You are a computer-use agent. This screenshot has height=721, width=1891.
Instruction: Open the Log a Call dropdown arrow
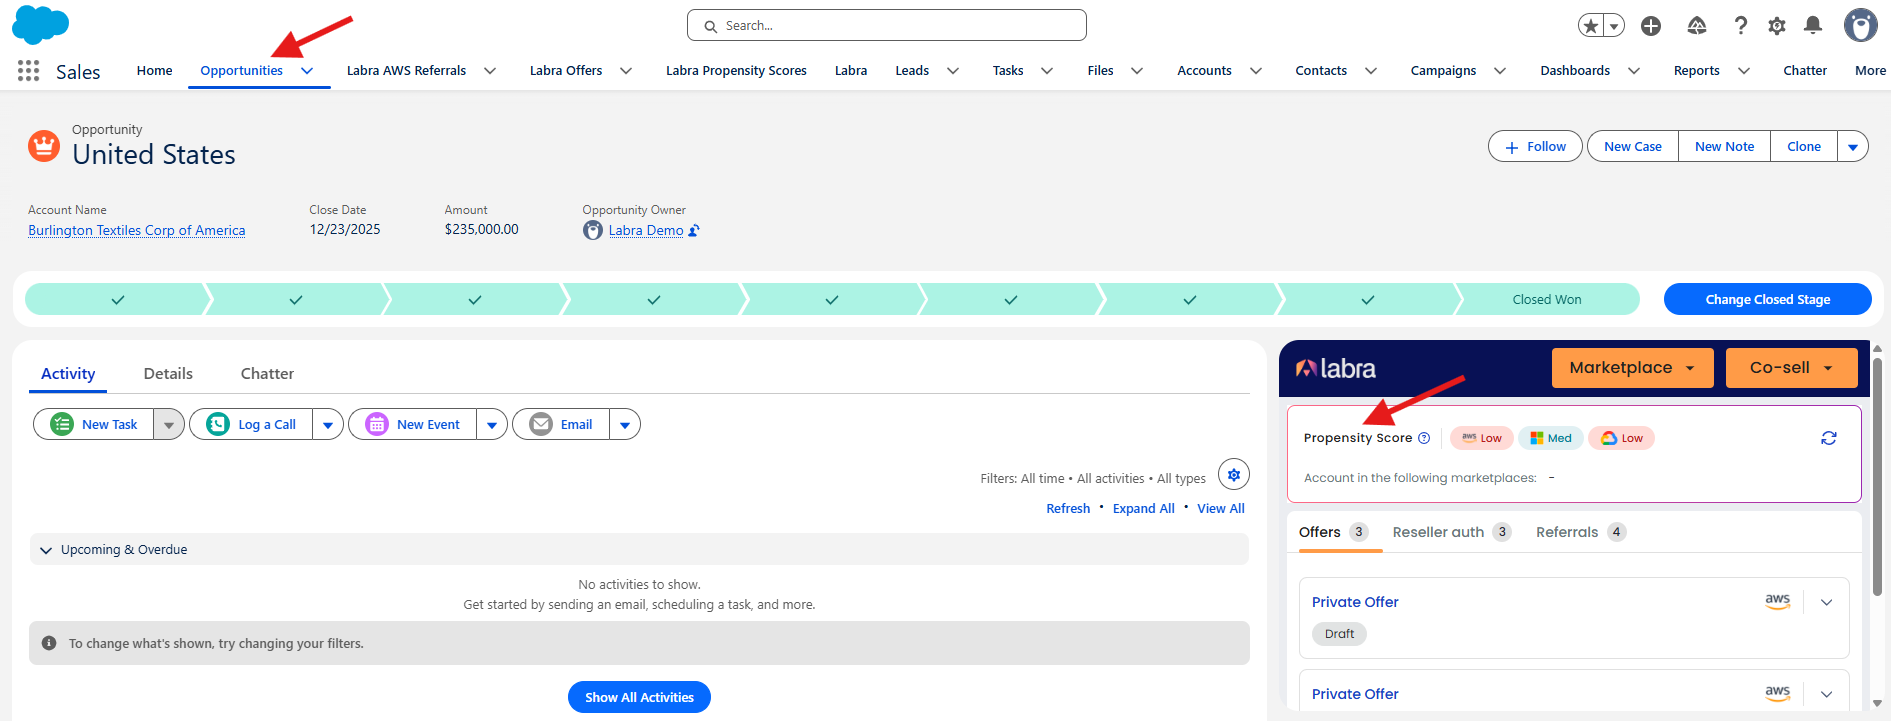click(x=328, y=425)
